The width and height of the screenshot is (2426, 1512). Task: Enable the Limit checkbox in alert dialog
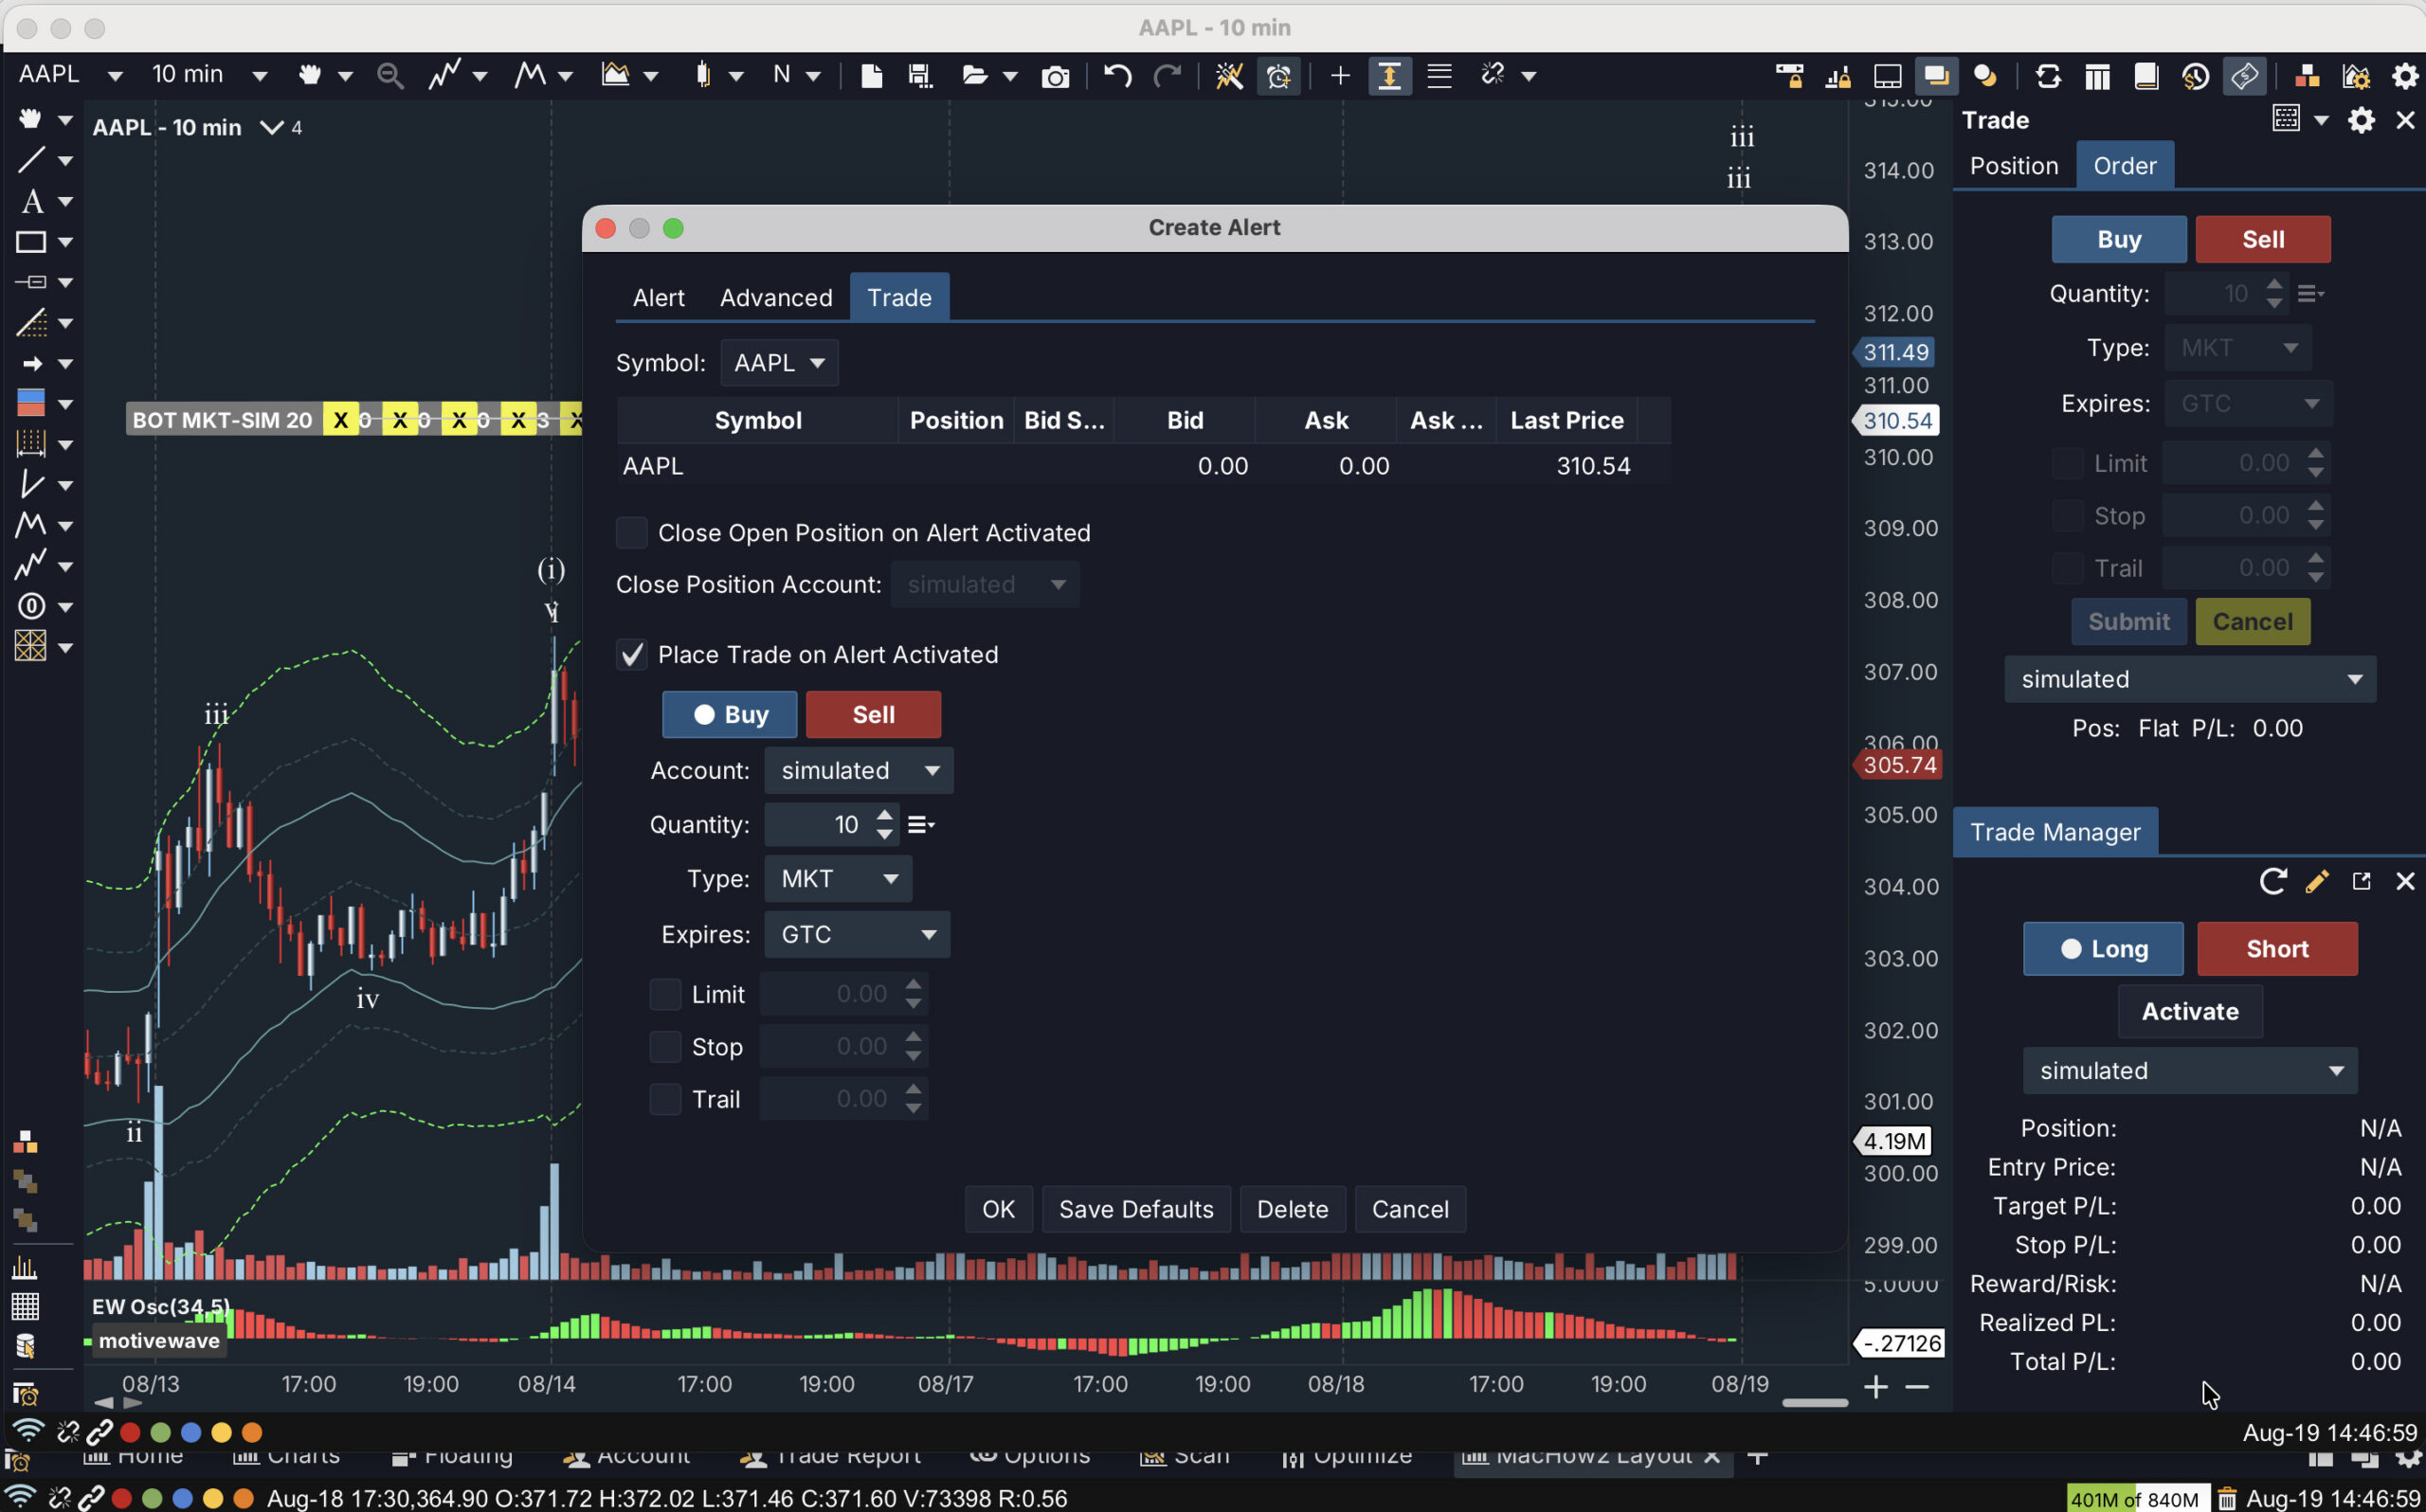tap(665, 994)
